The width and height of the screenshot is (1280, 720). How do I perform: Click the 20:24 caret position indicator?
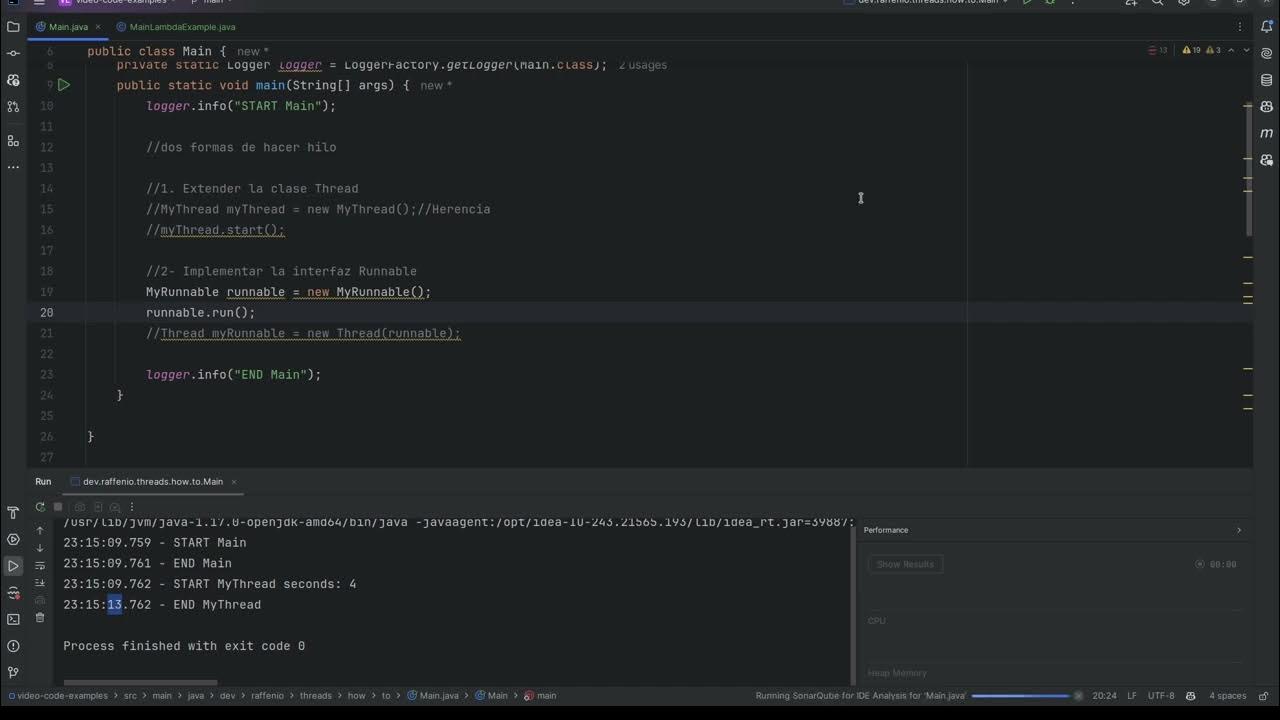(1104, 695)
